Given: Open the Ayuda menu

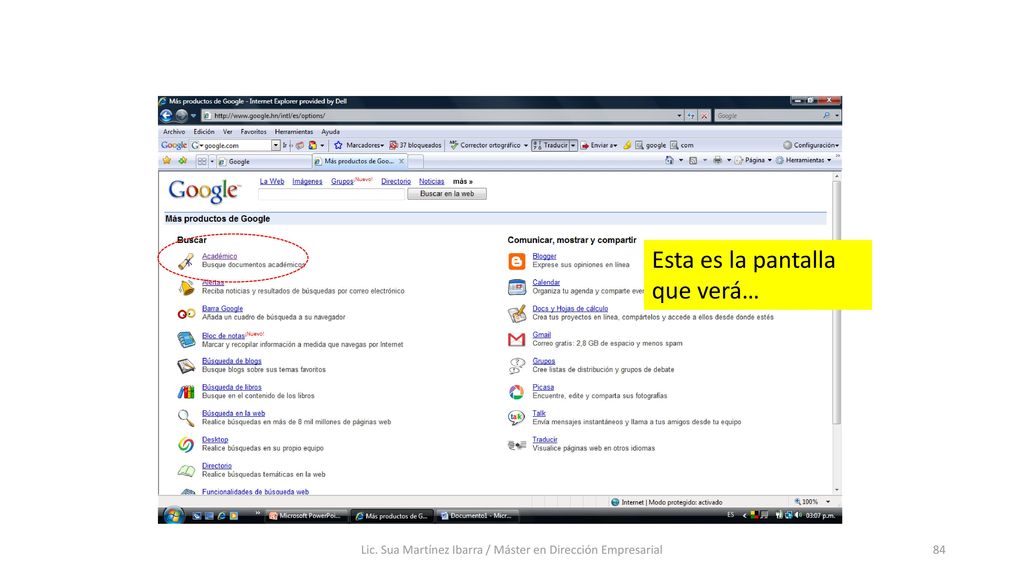Looking at the screenshot, I should [x=330, y=132].
